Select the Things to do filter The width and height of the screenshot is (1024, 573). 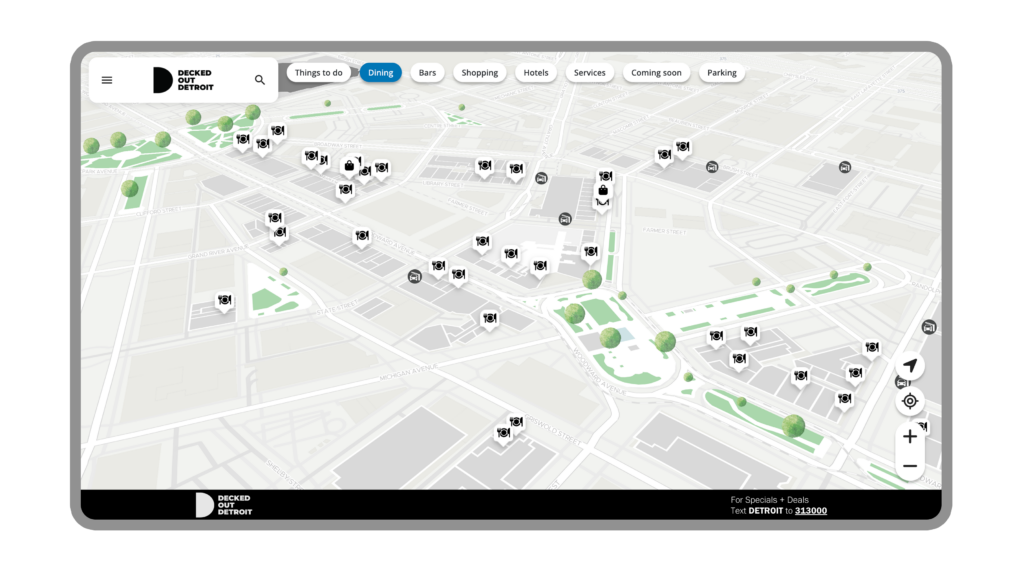(x=319, y=73)
